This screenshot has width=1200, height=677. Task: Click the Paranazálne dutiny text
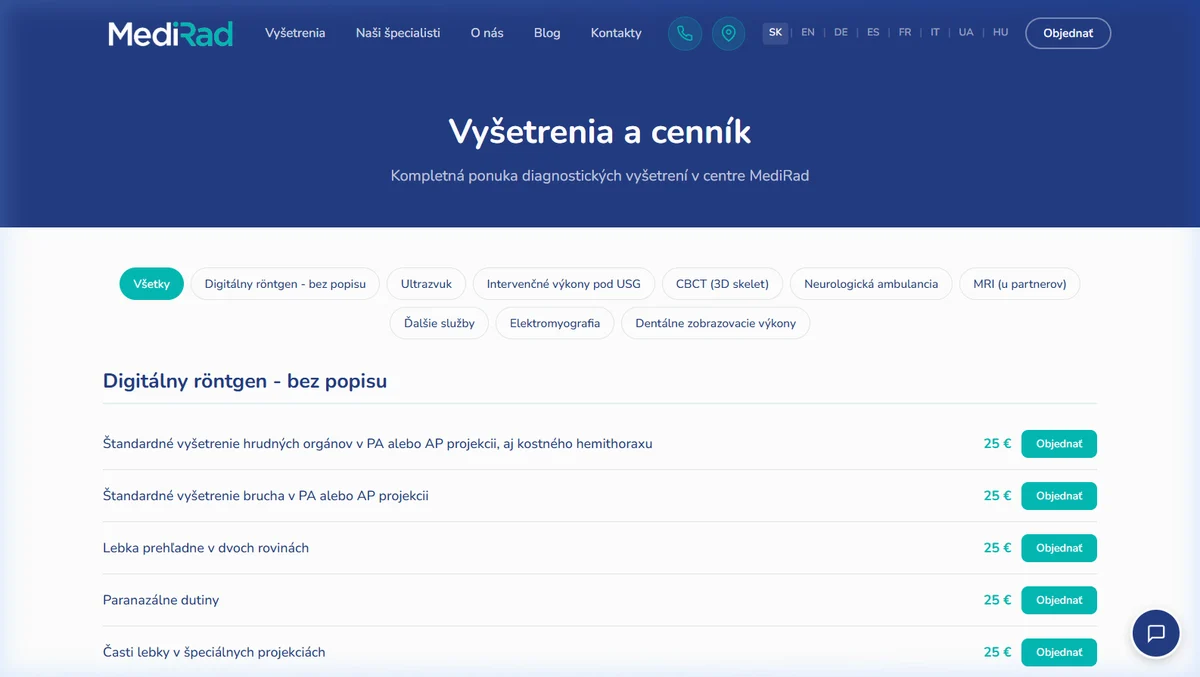coord(161,600)
